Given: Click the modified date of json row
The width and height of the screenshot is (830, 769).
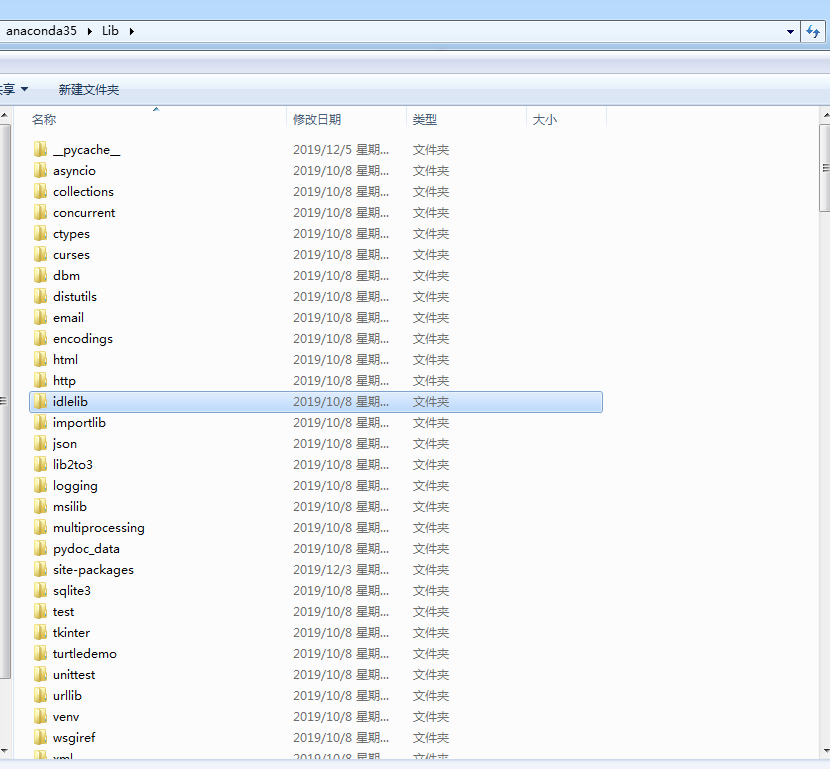Looking at the screenshot, I should tap(341, 444).
